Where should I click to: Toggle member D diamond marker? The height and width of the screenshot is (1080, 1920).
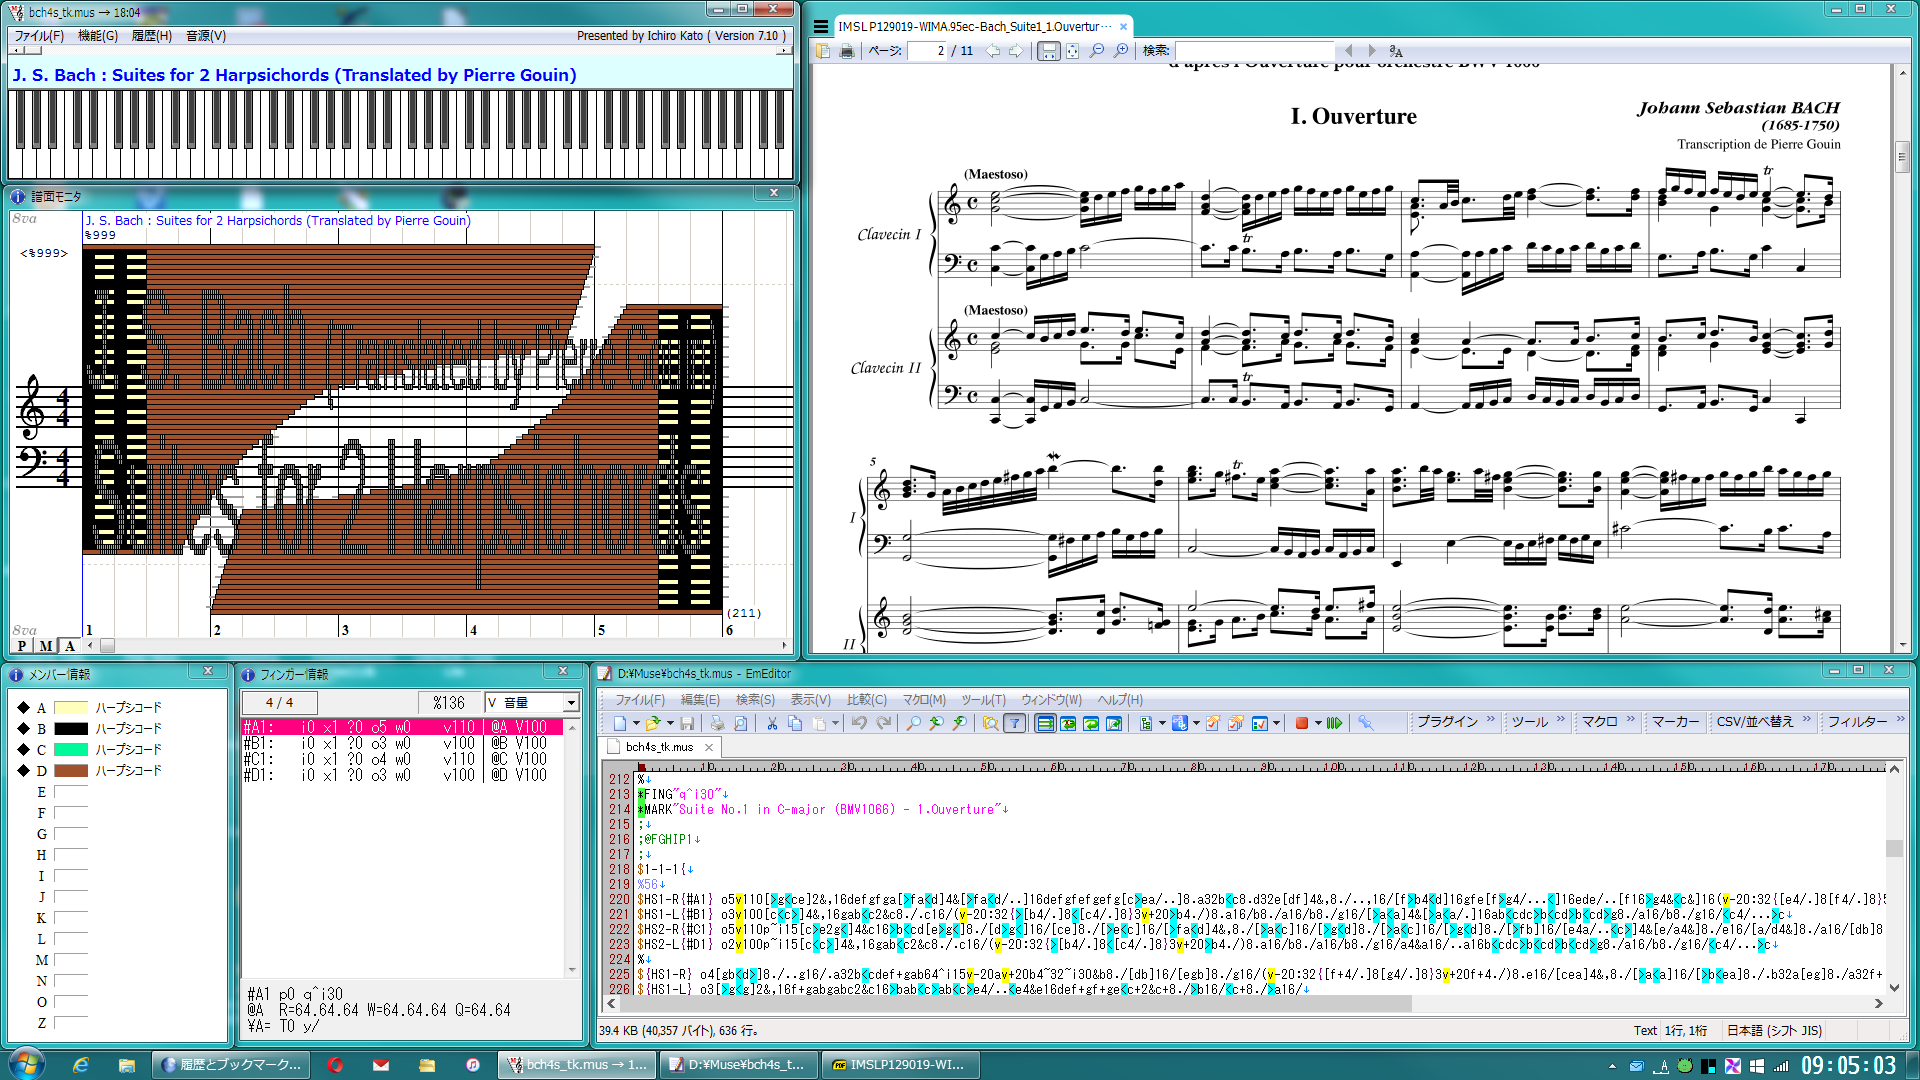coord(23,771)
